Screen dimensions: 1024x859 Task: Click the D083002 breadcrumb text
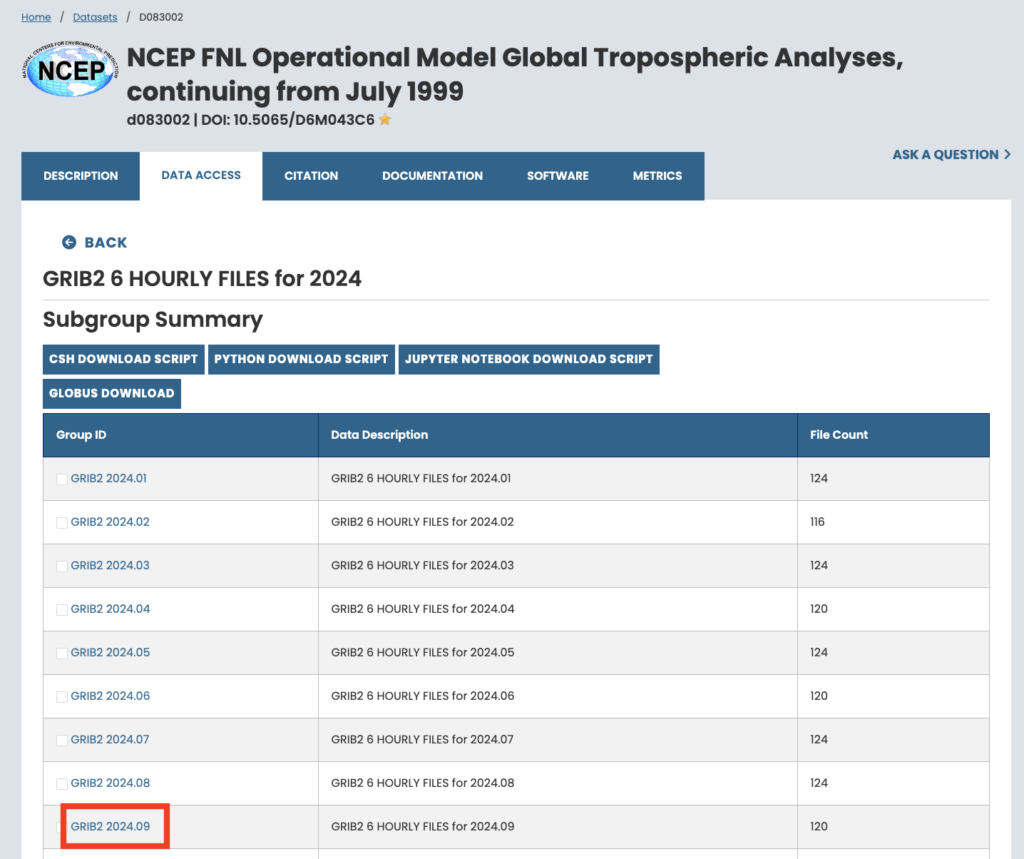tap(161, 17)
